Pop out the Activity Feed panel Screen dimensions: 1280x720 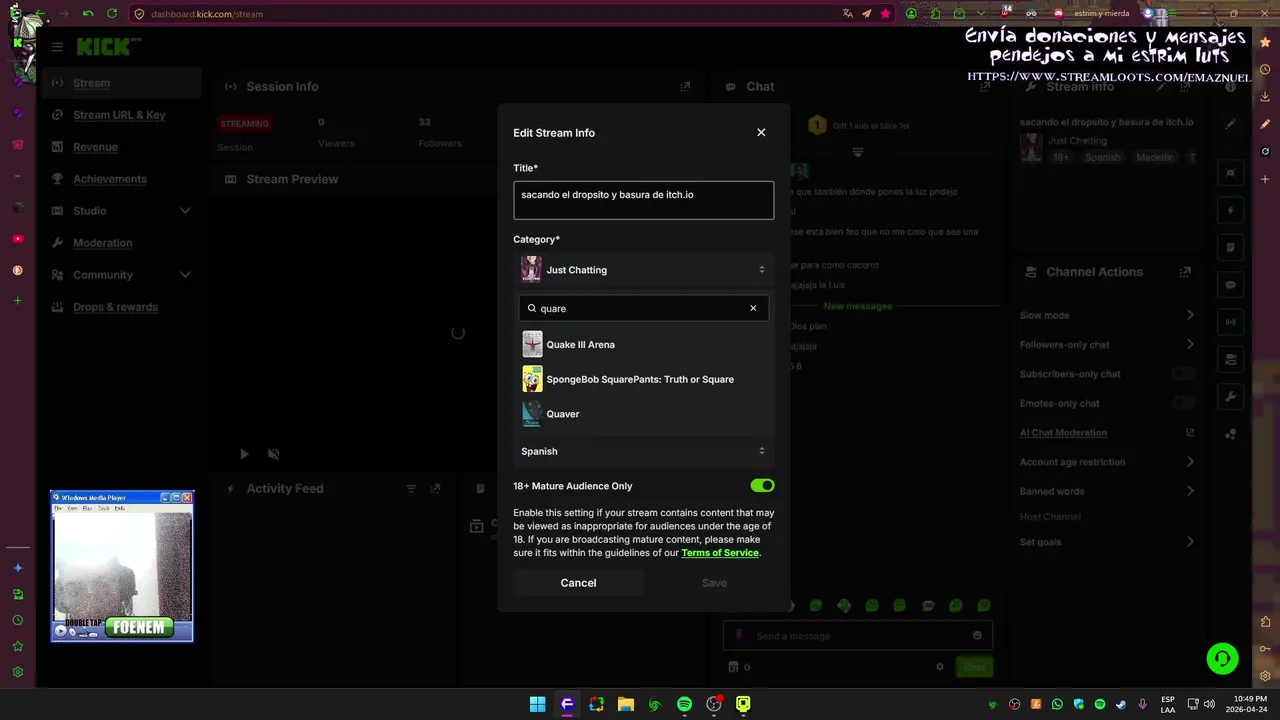coord(435,489)
